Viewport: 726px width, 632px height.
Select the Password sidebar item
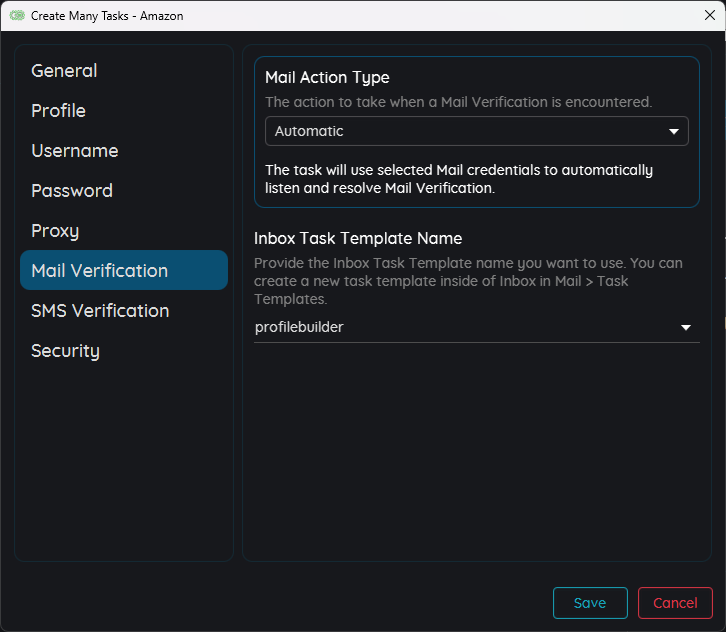coord(71,191)
